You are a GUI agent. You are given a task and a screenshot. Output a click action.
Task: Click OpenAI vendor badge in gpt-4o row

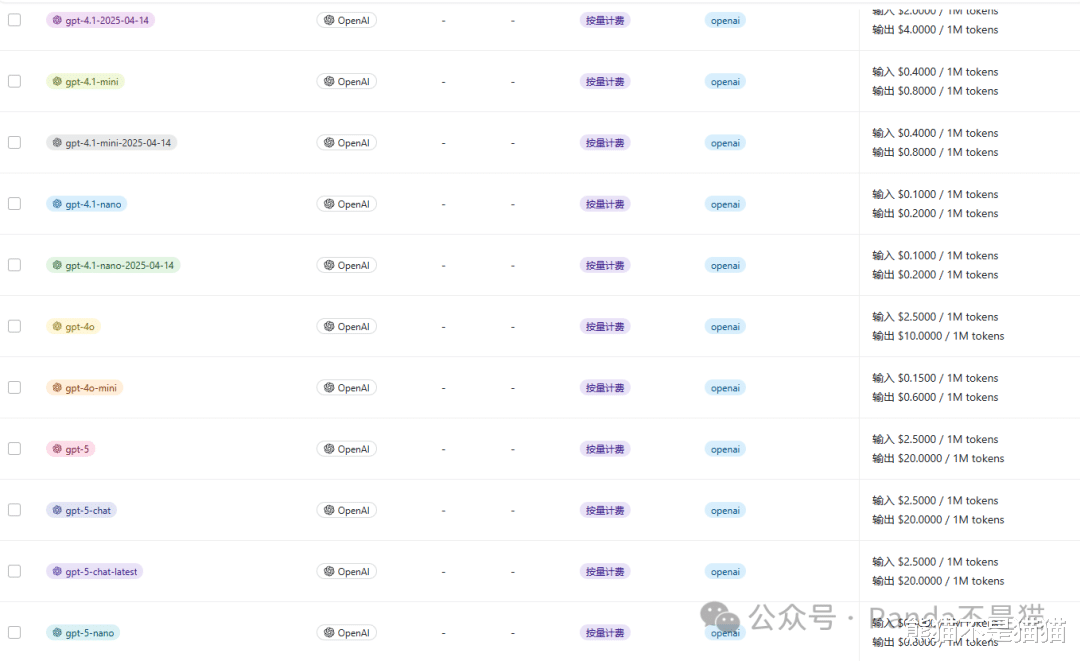[346, 327]
